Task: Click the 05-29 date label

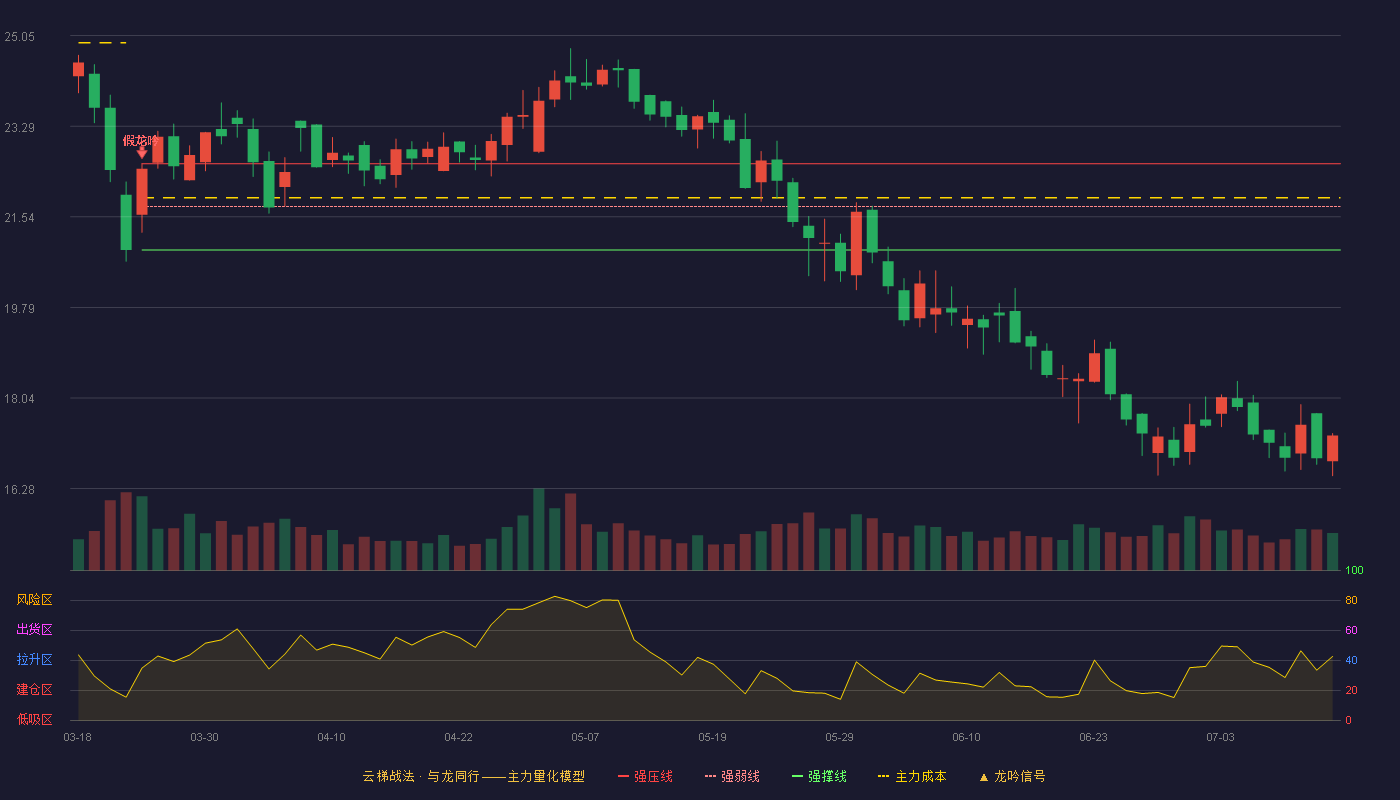Action: point(839,737)
